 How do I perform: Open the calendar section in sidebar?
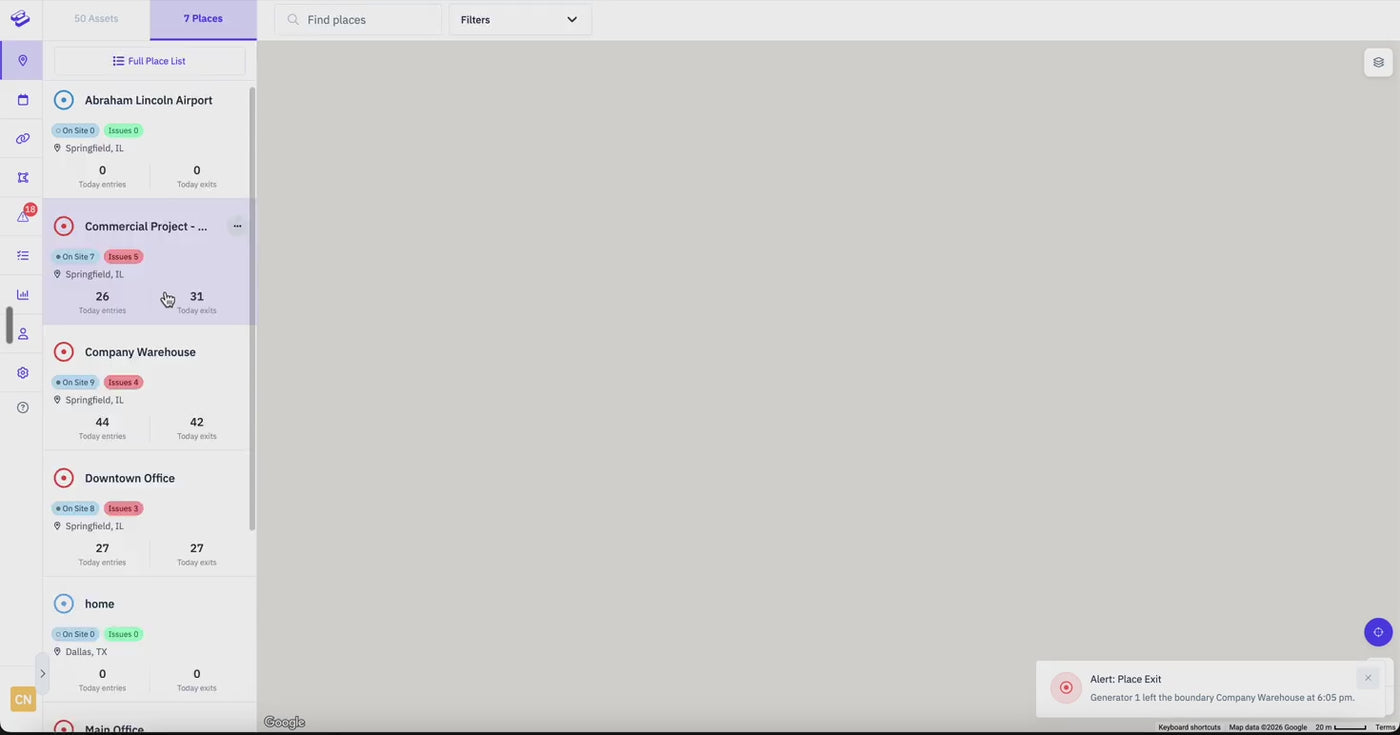[x=22, y=100]
